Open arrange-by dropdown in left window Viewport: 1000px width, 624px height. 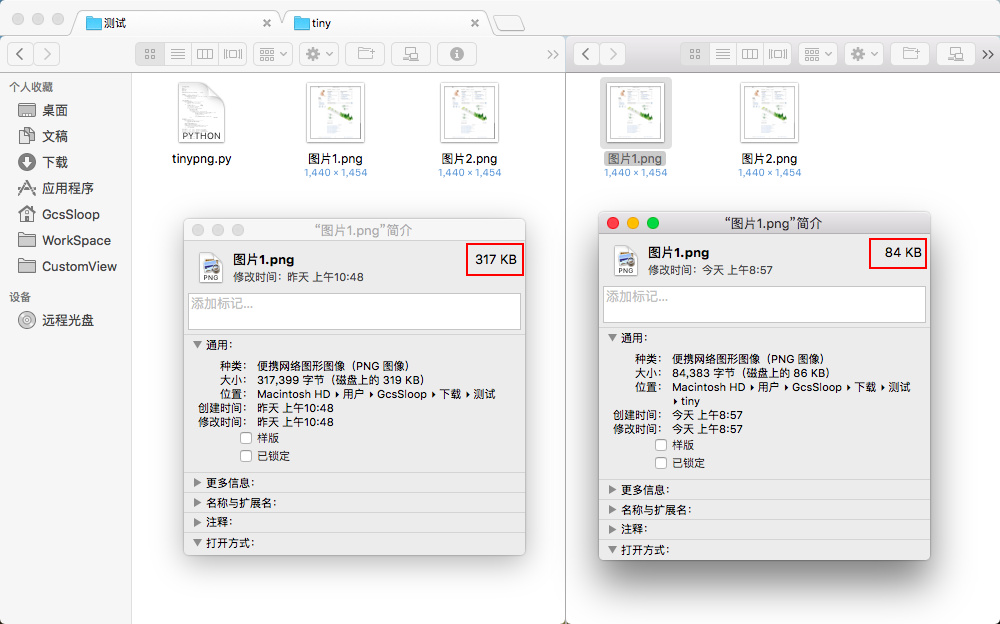pos(273,54)
